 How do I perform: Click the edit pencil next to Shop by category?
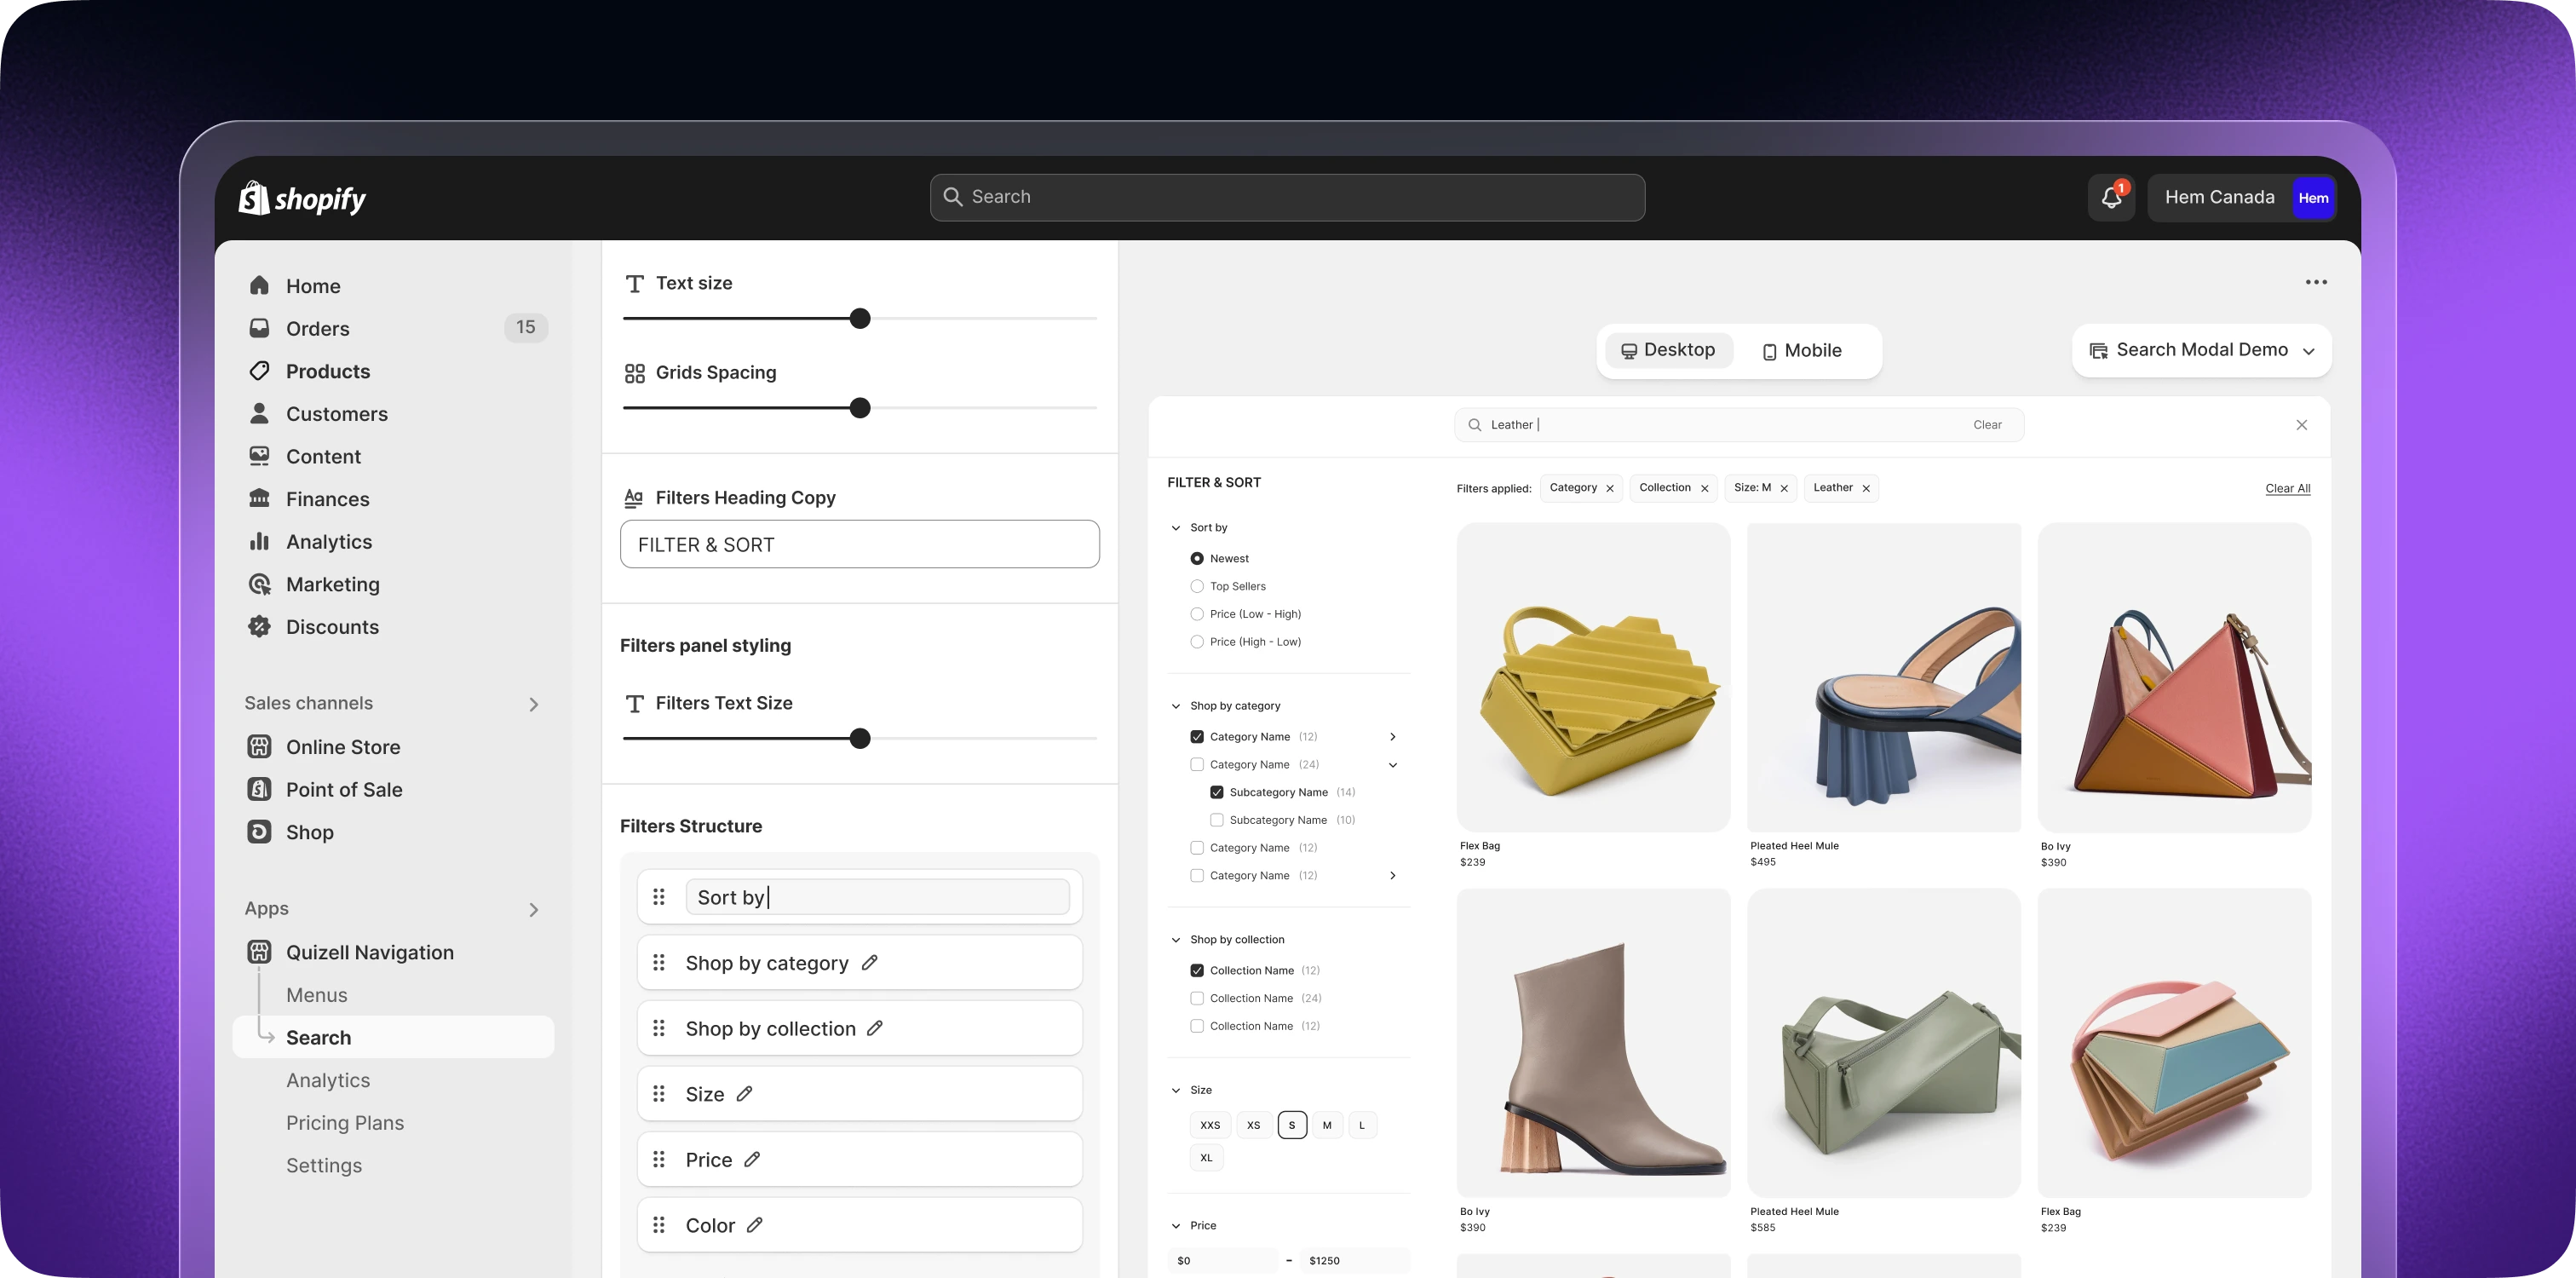pos(870,962)
